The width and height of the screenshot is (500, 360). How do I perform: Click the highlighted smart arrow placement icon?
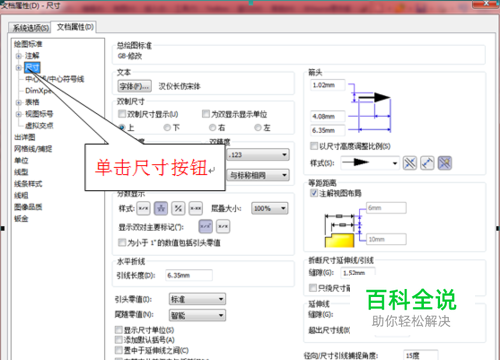[445, 163]
